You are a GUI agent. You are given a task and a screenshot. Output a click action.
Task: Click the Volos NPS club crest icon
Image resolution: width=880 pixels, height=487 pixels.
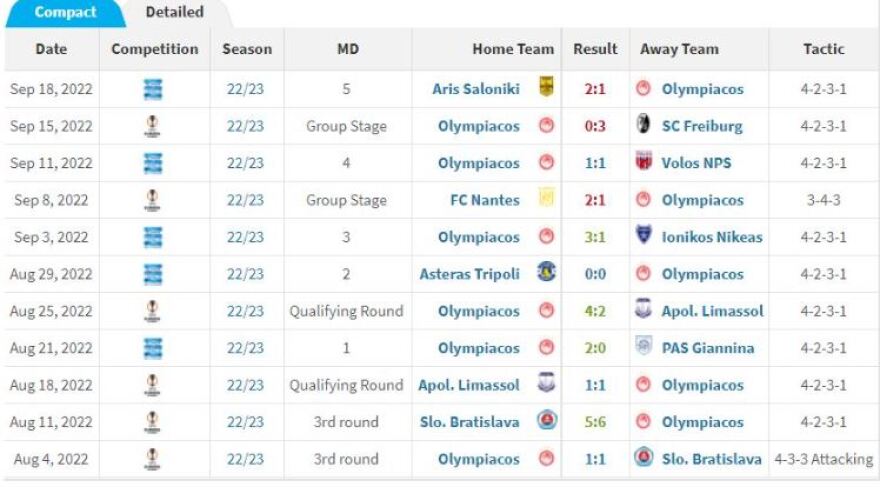tap(644, 163)
